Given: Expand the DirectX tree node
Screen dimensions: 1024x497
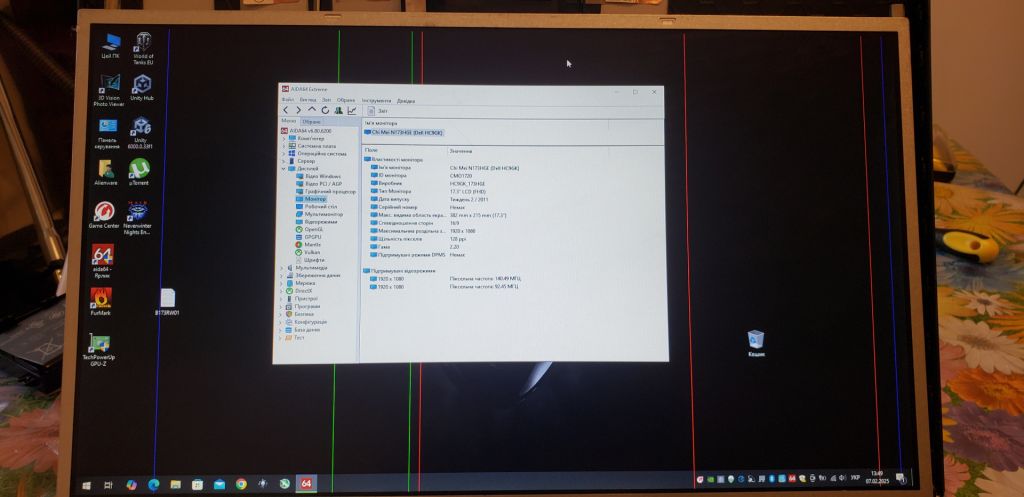Looking at the screenshot, I should click(282, 291).
